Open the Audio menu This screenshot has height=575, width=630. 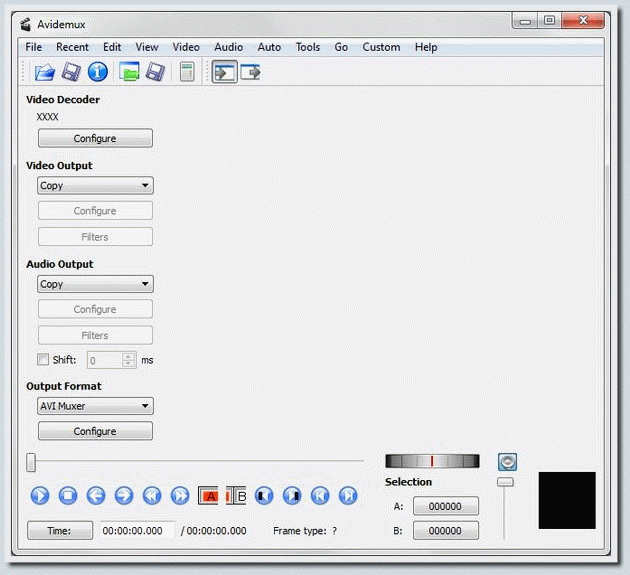coord(229,47)
